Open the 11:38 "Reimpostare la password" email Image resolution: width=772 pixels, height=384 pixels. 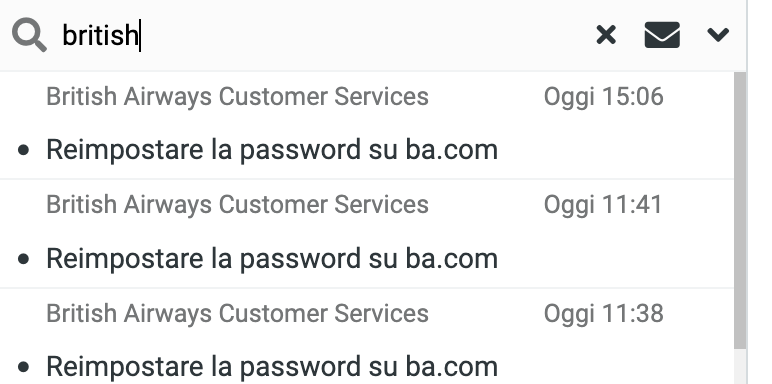click(x=272, y=367)
